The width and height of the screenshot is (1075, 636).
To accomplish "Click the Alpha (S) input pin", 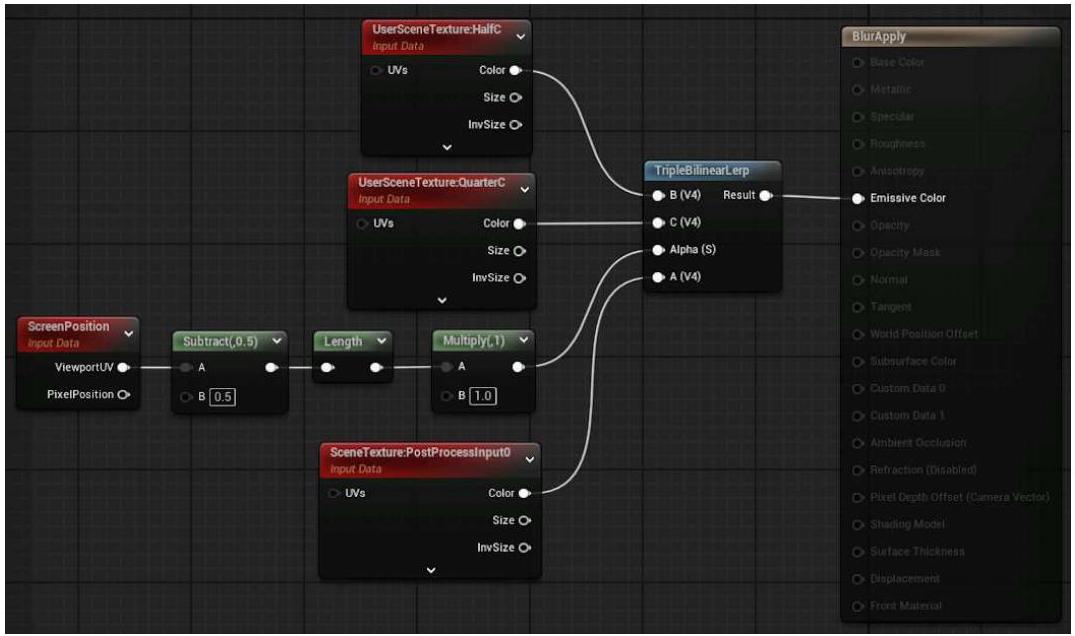I will 657,249.
